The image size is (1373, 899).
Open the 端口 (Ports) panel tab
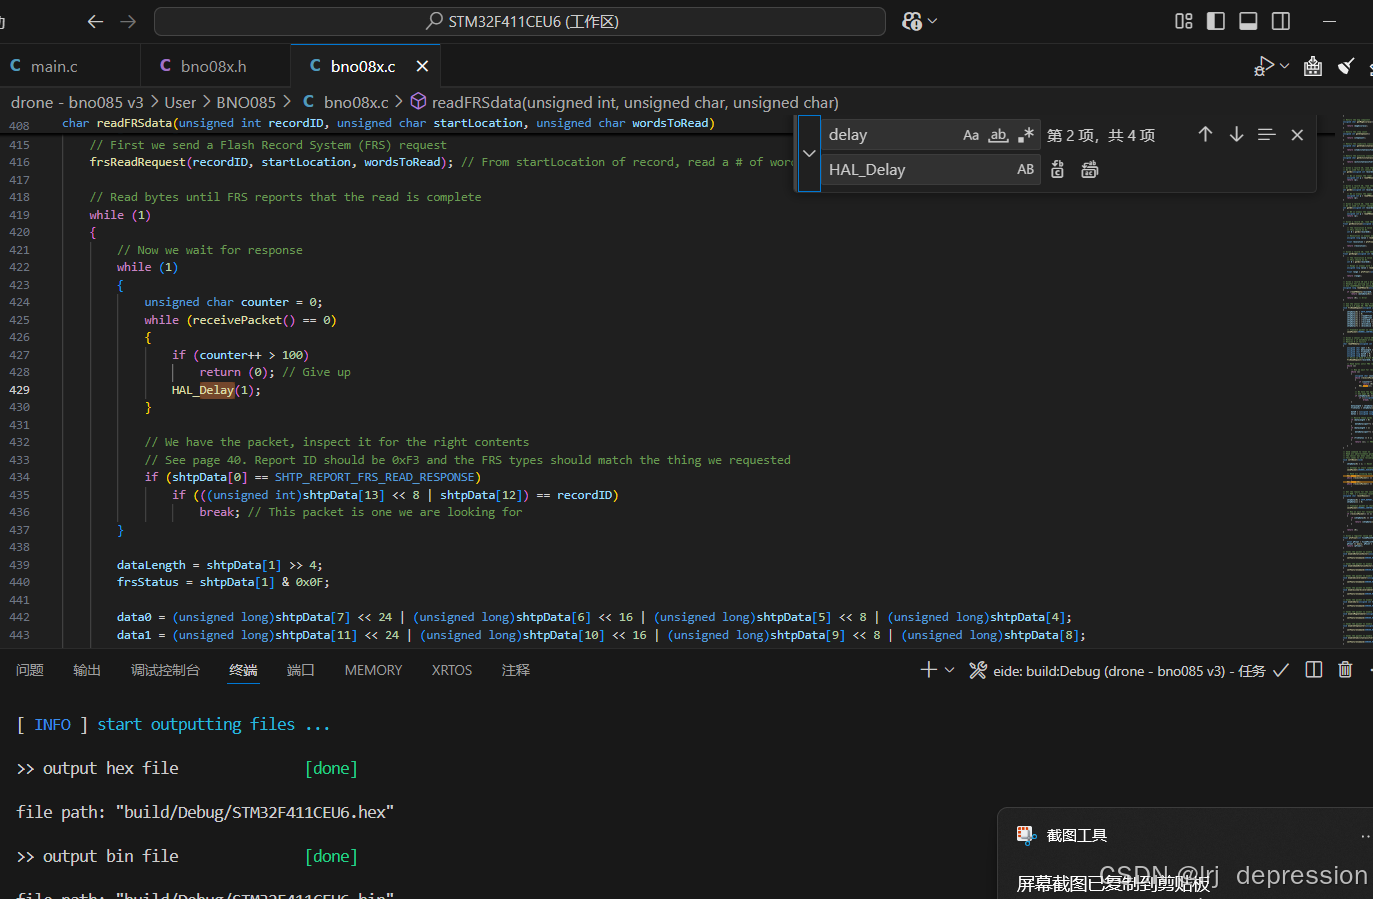tap(301, 670)
